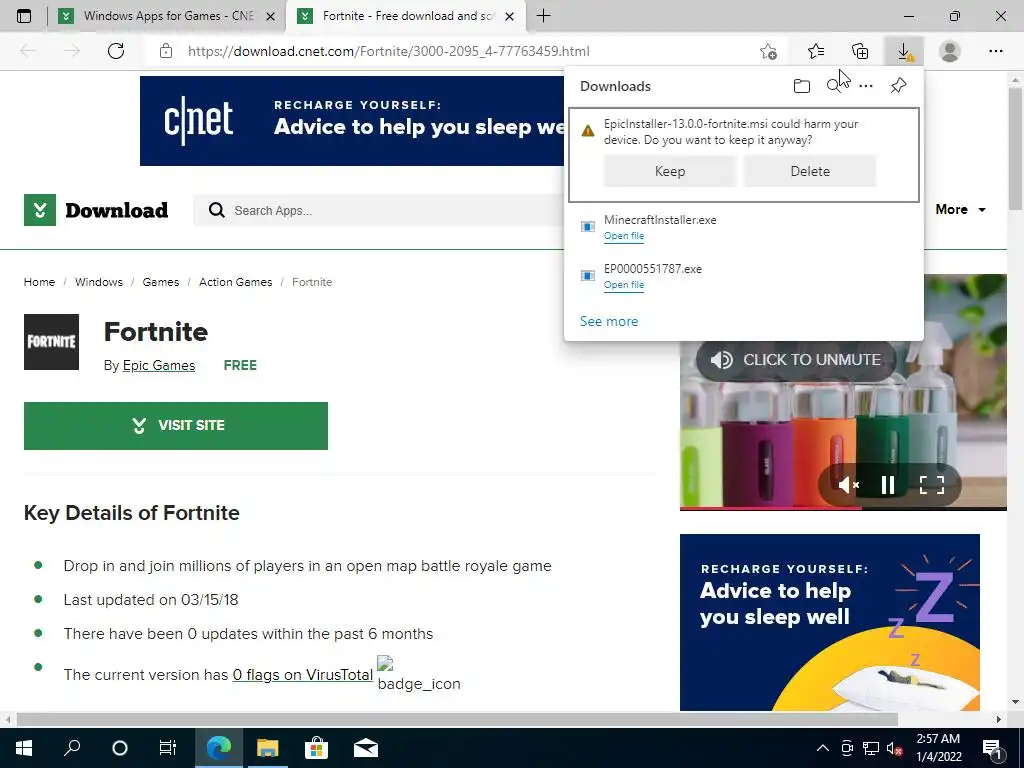Close the Fortnite tab
The width and height of the screenshot is (1024, 768).
click(x=509, y=17)
